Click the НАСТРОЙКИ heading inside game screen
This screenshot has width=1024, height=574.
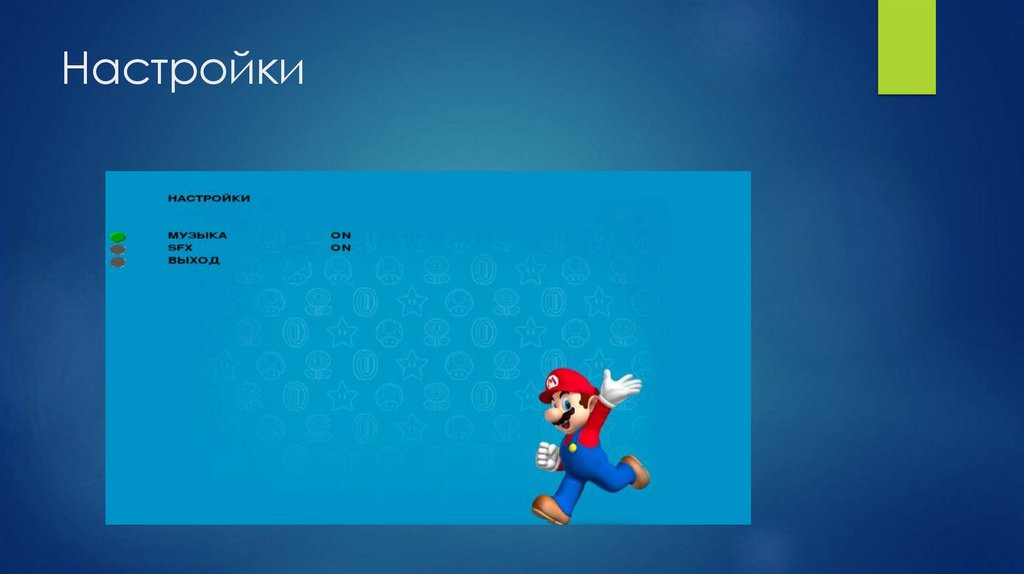(209, 198)
